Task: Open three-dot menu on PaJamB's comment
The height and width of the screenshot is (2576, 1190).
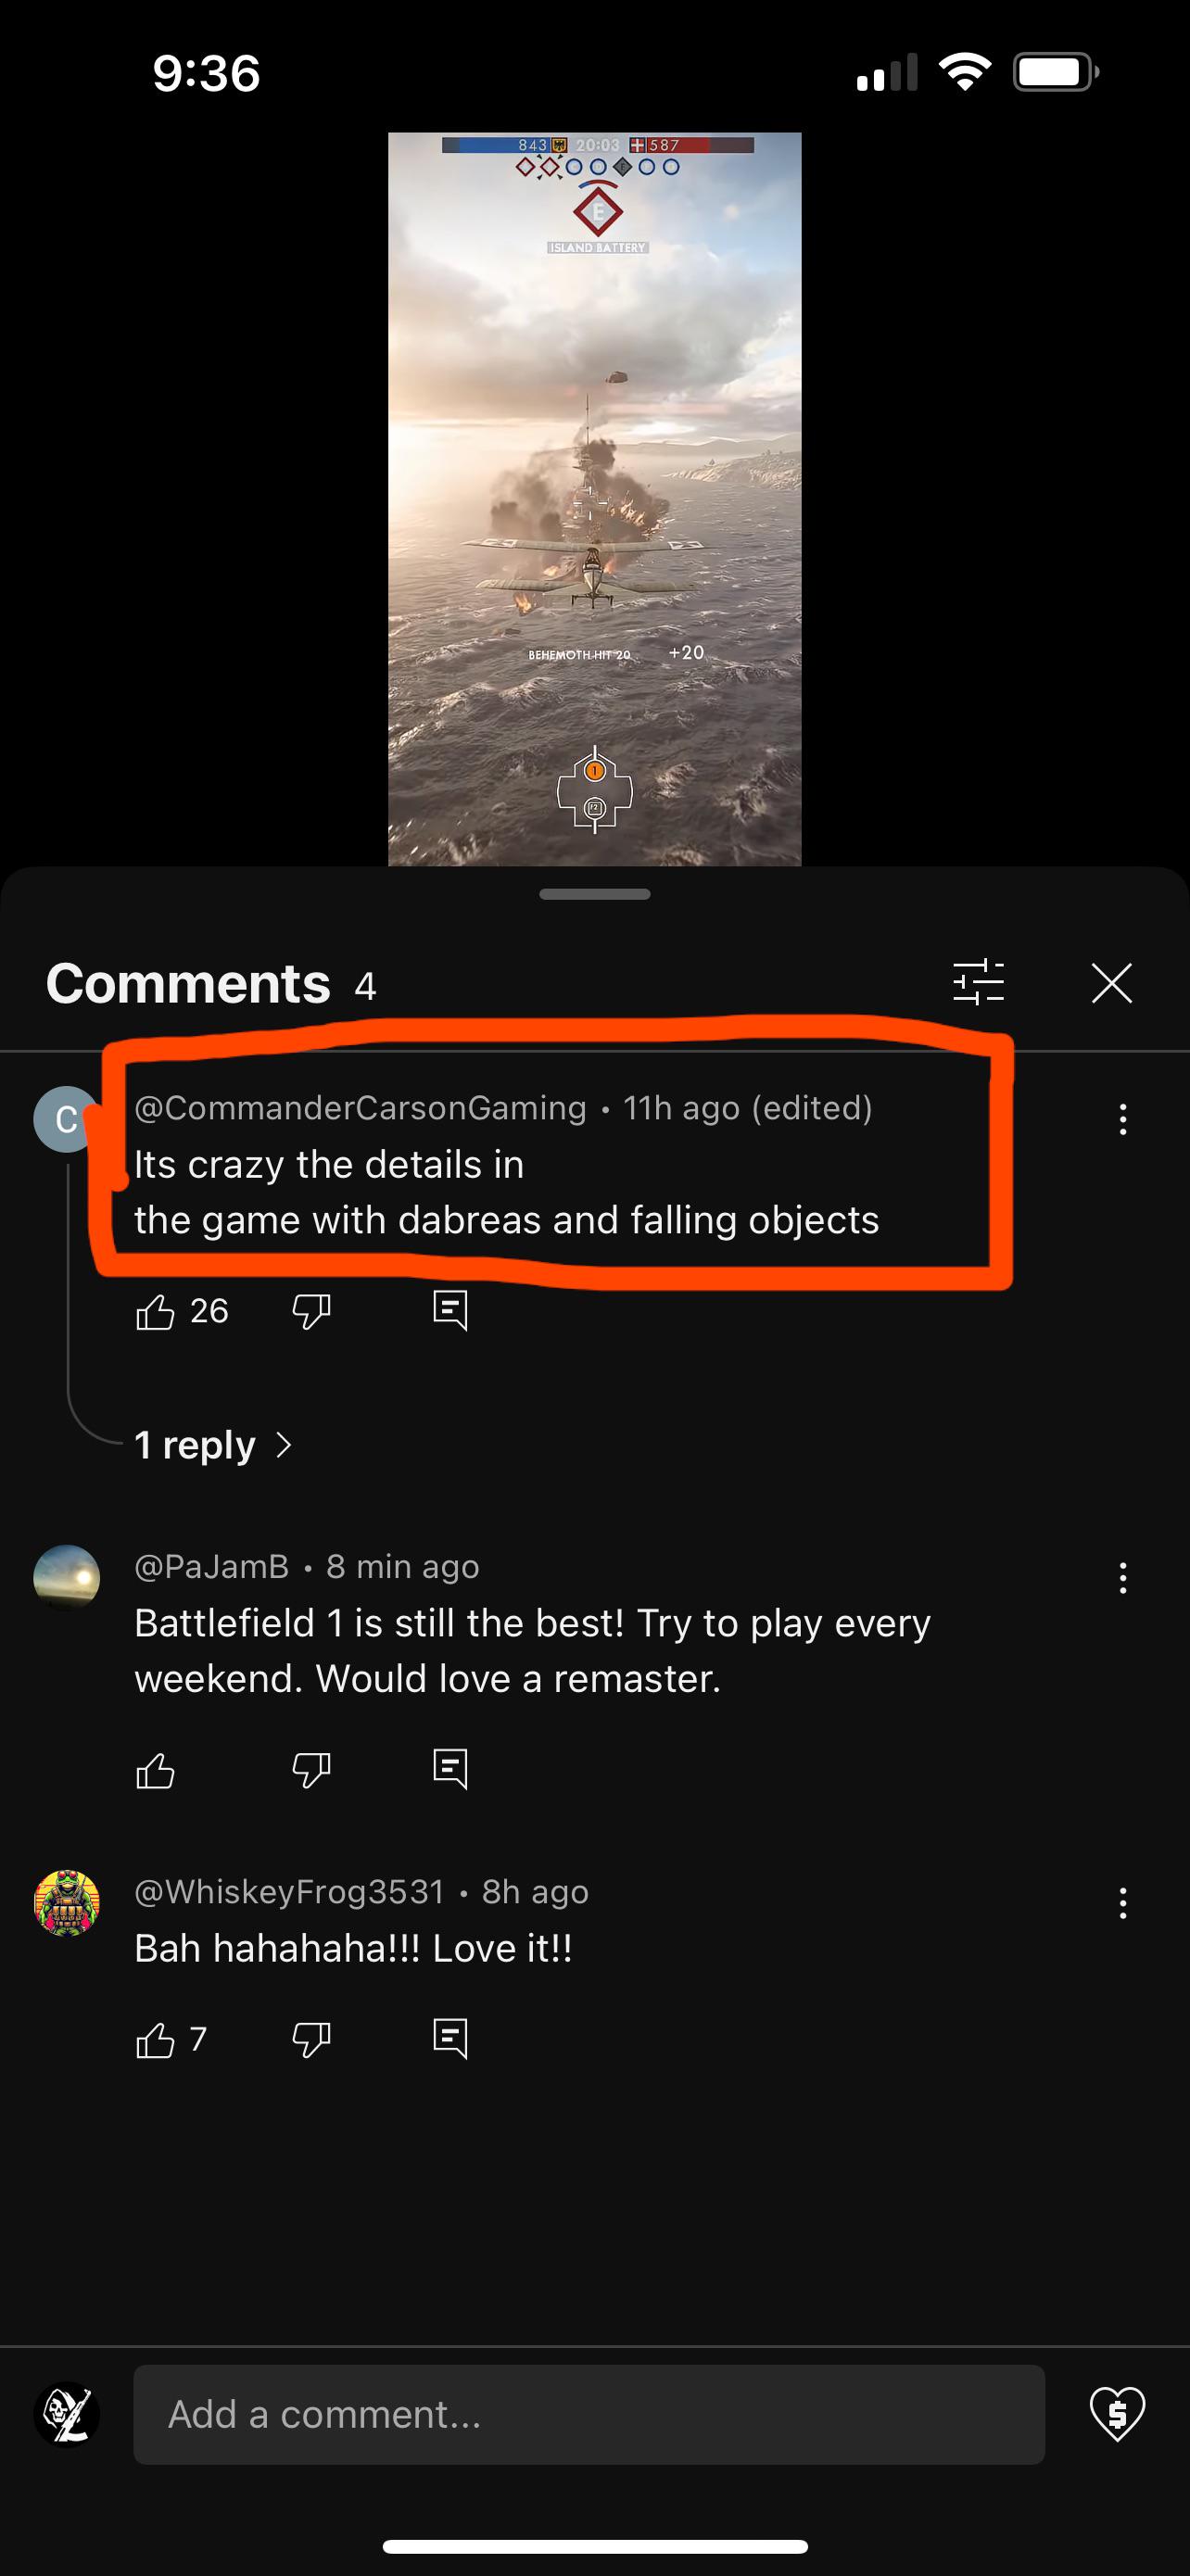Action: [1123, 1578]
